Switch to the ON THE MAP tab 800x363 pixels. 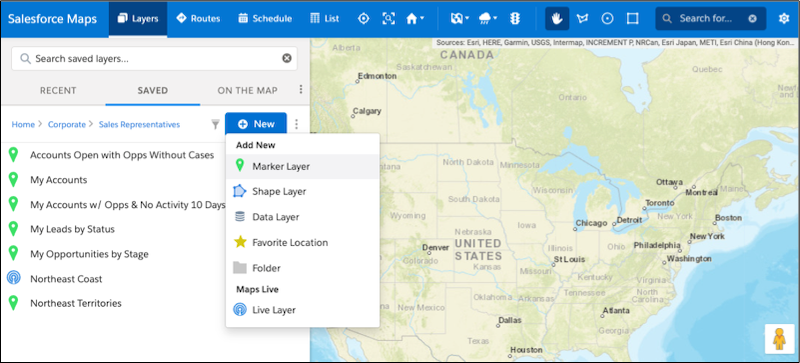tap(247, 90)
